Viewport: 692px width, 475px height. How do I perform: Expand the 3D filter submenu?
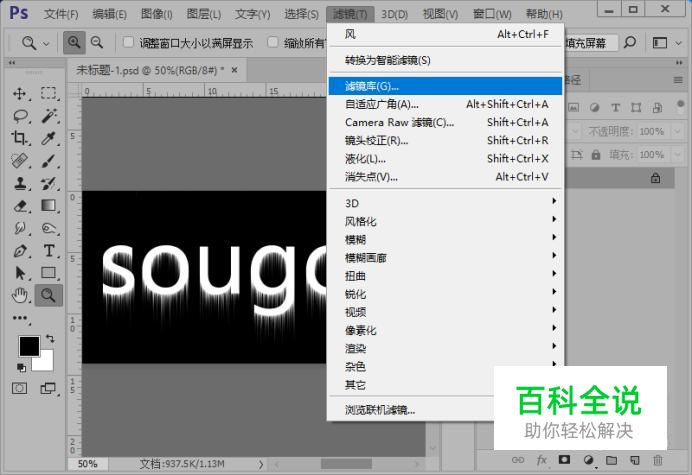[x=446, y=203]
